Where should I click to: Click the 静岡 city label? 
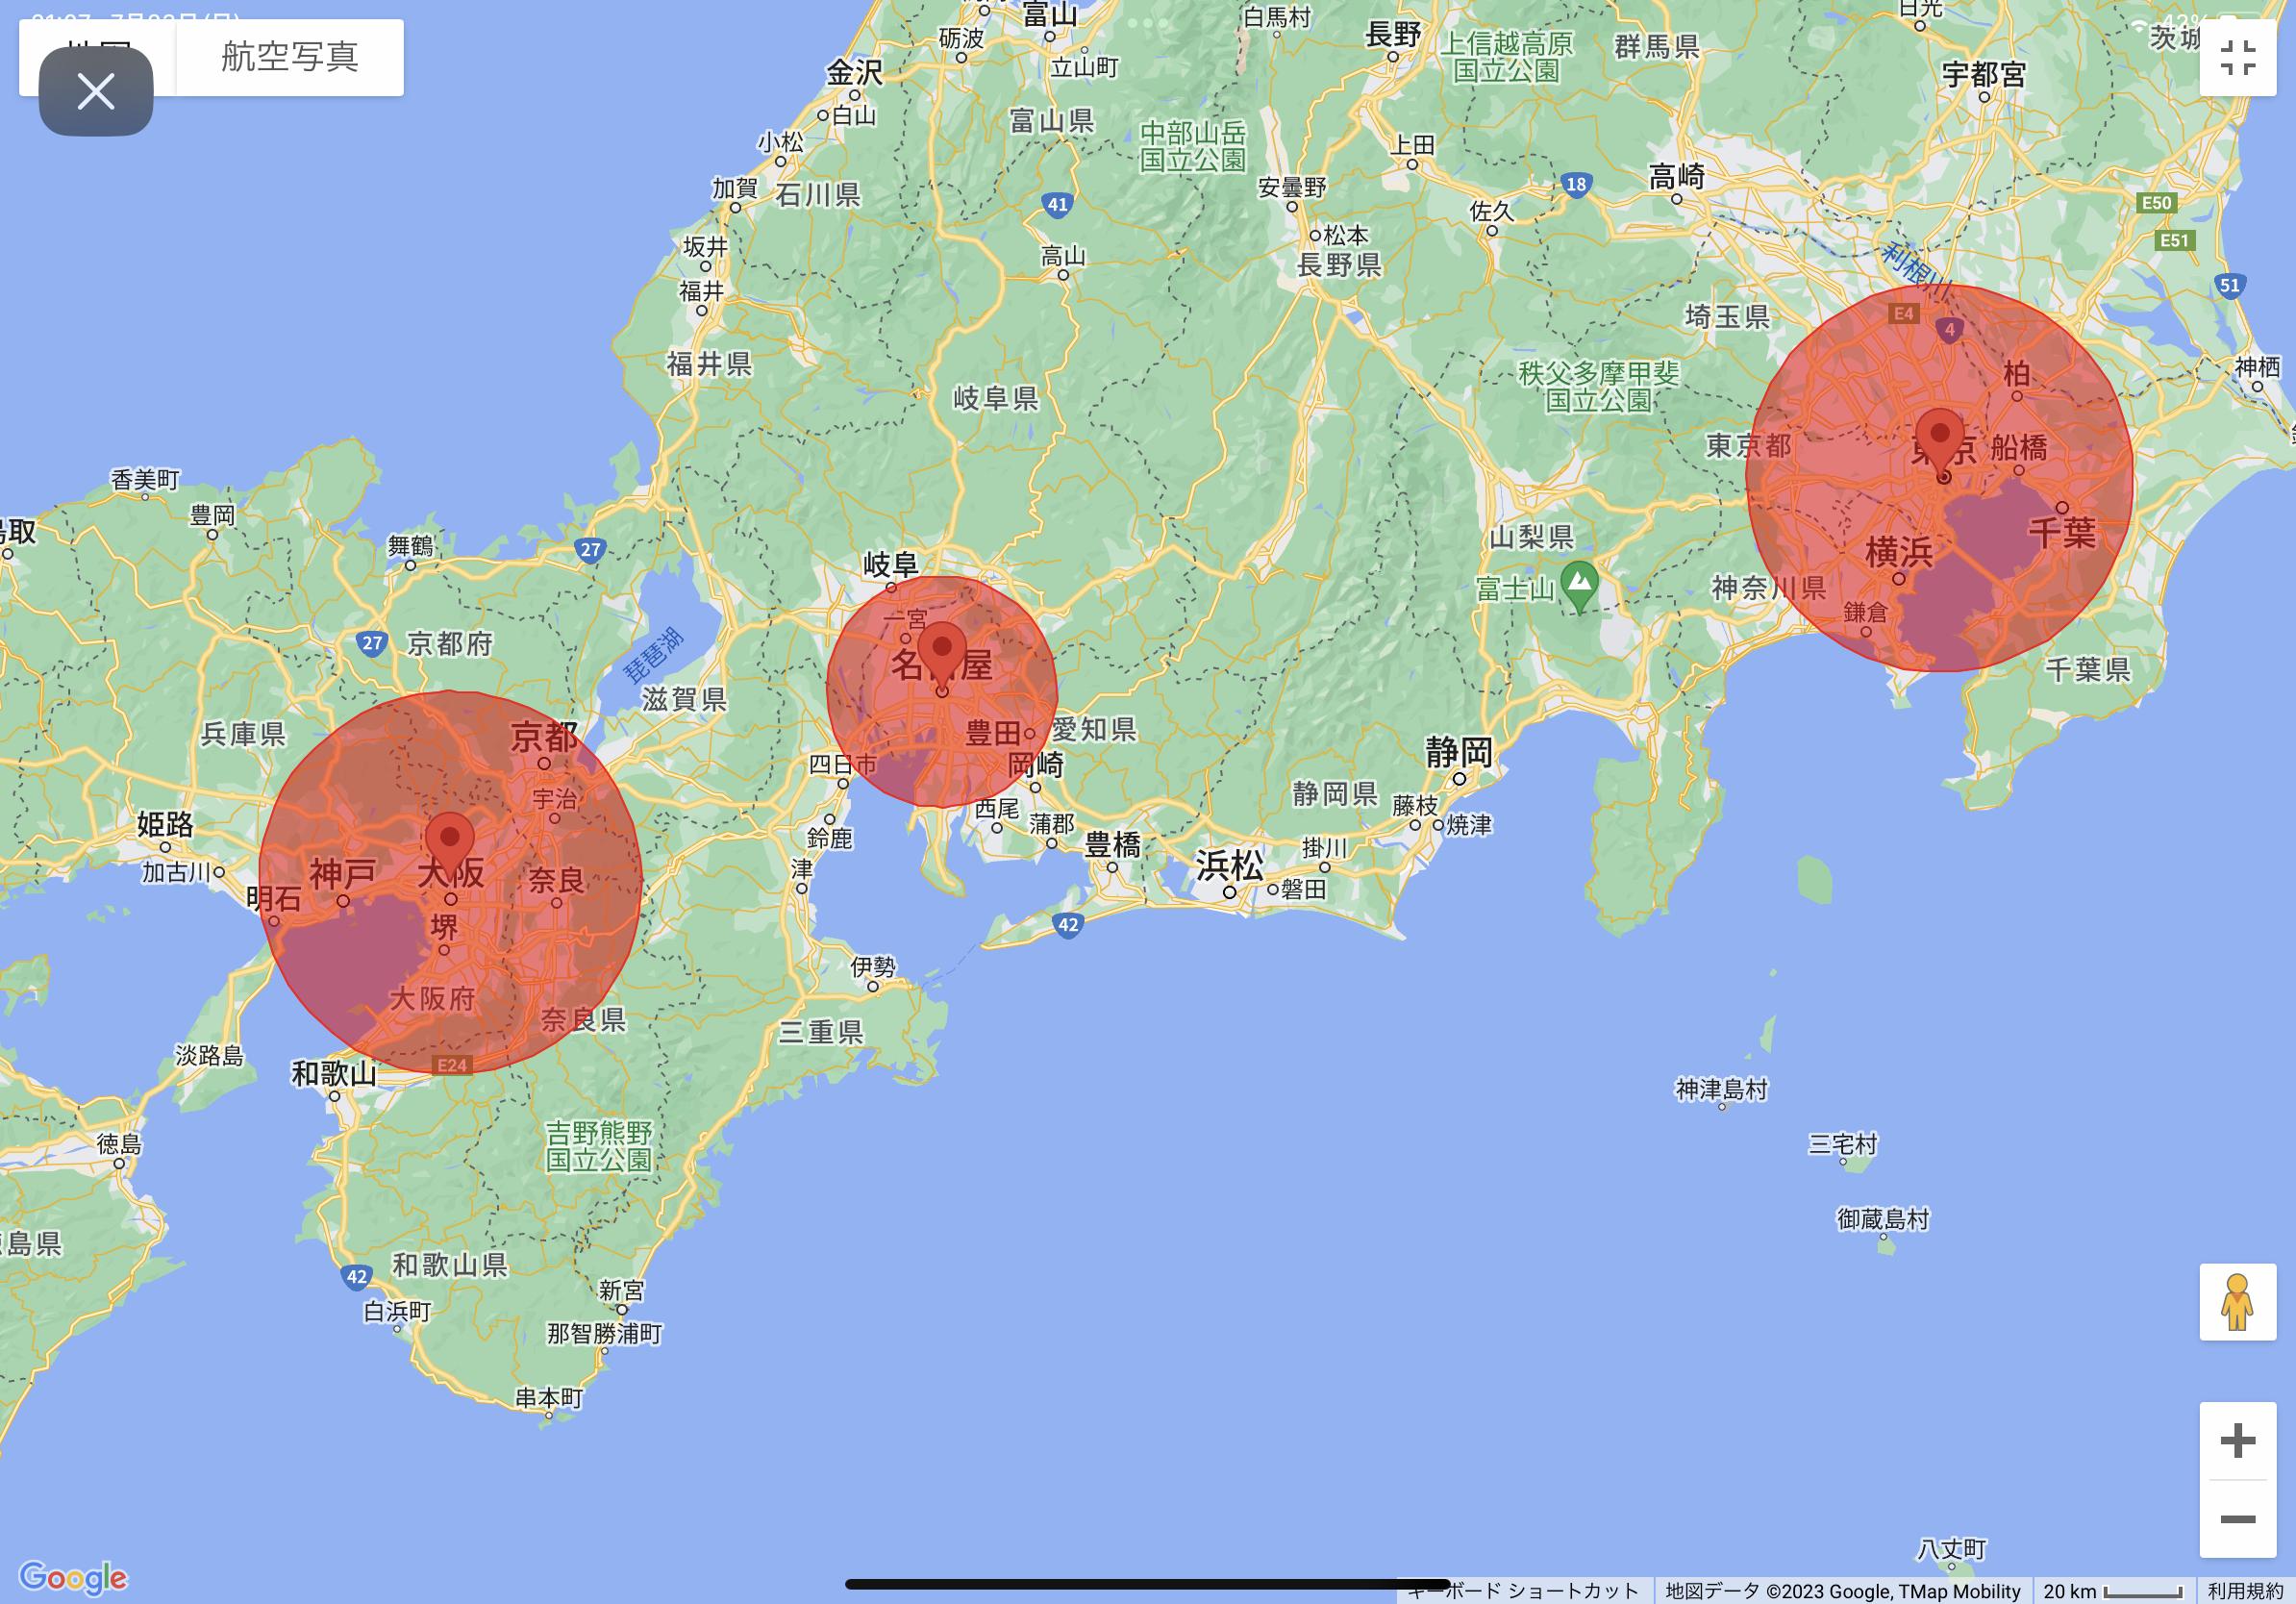(x=1460, y=752)
